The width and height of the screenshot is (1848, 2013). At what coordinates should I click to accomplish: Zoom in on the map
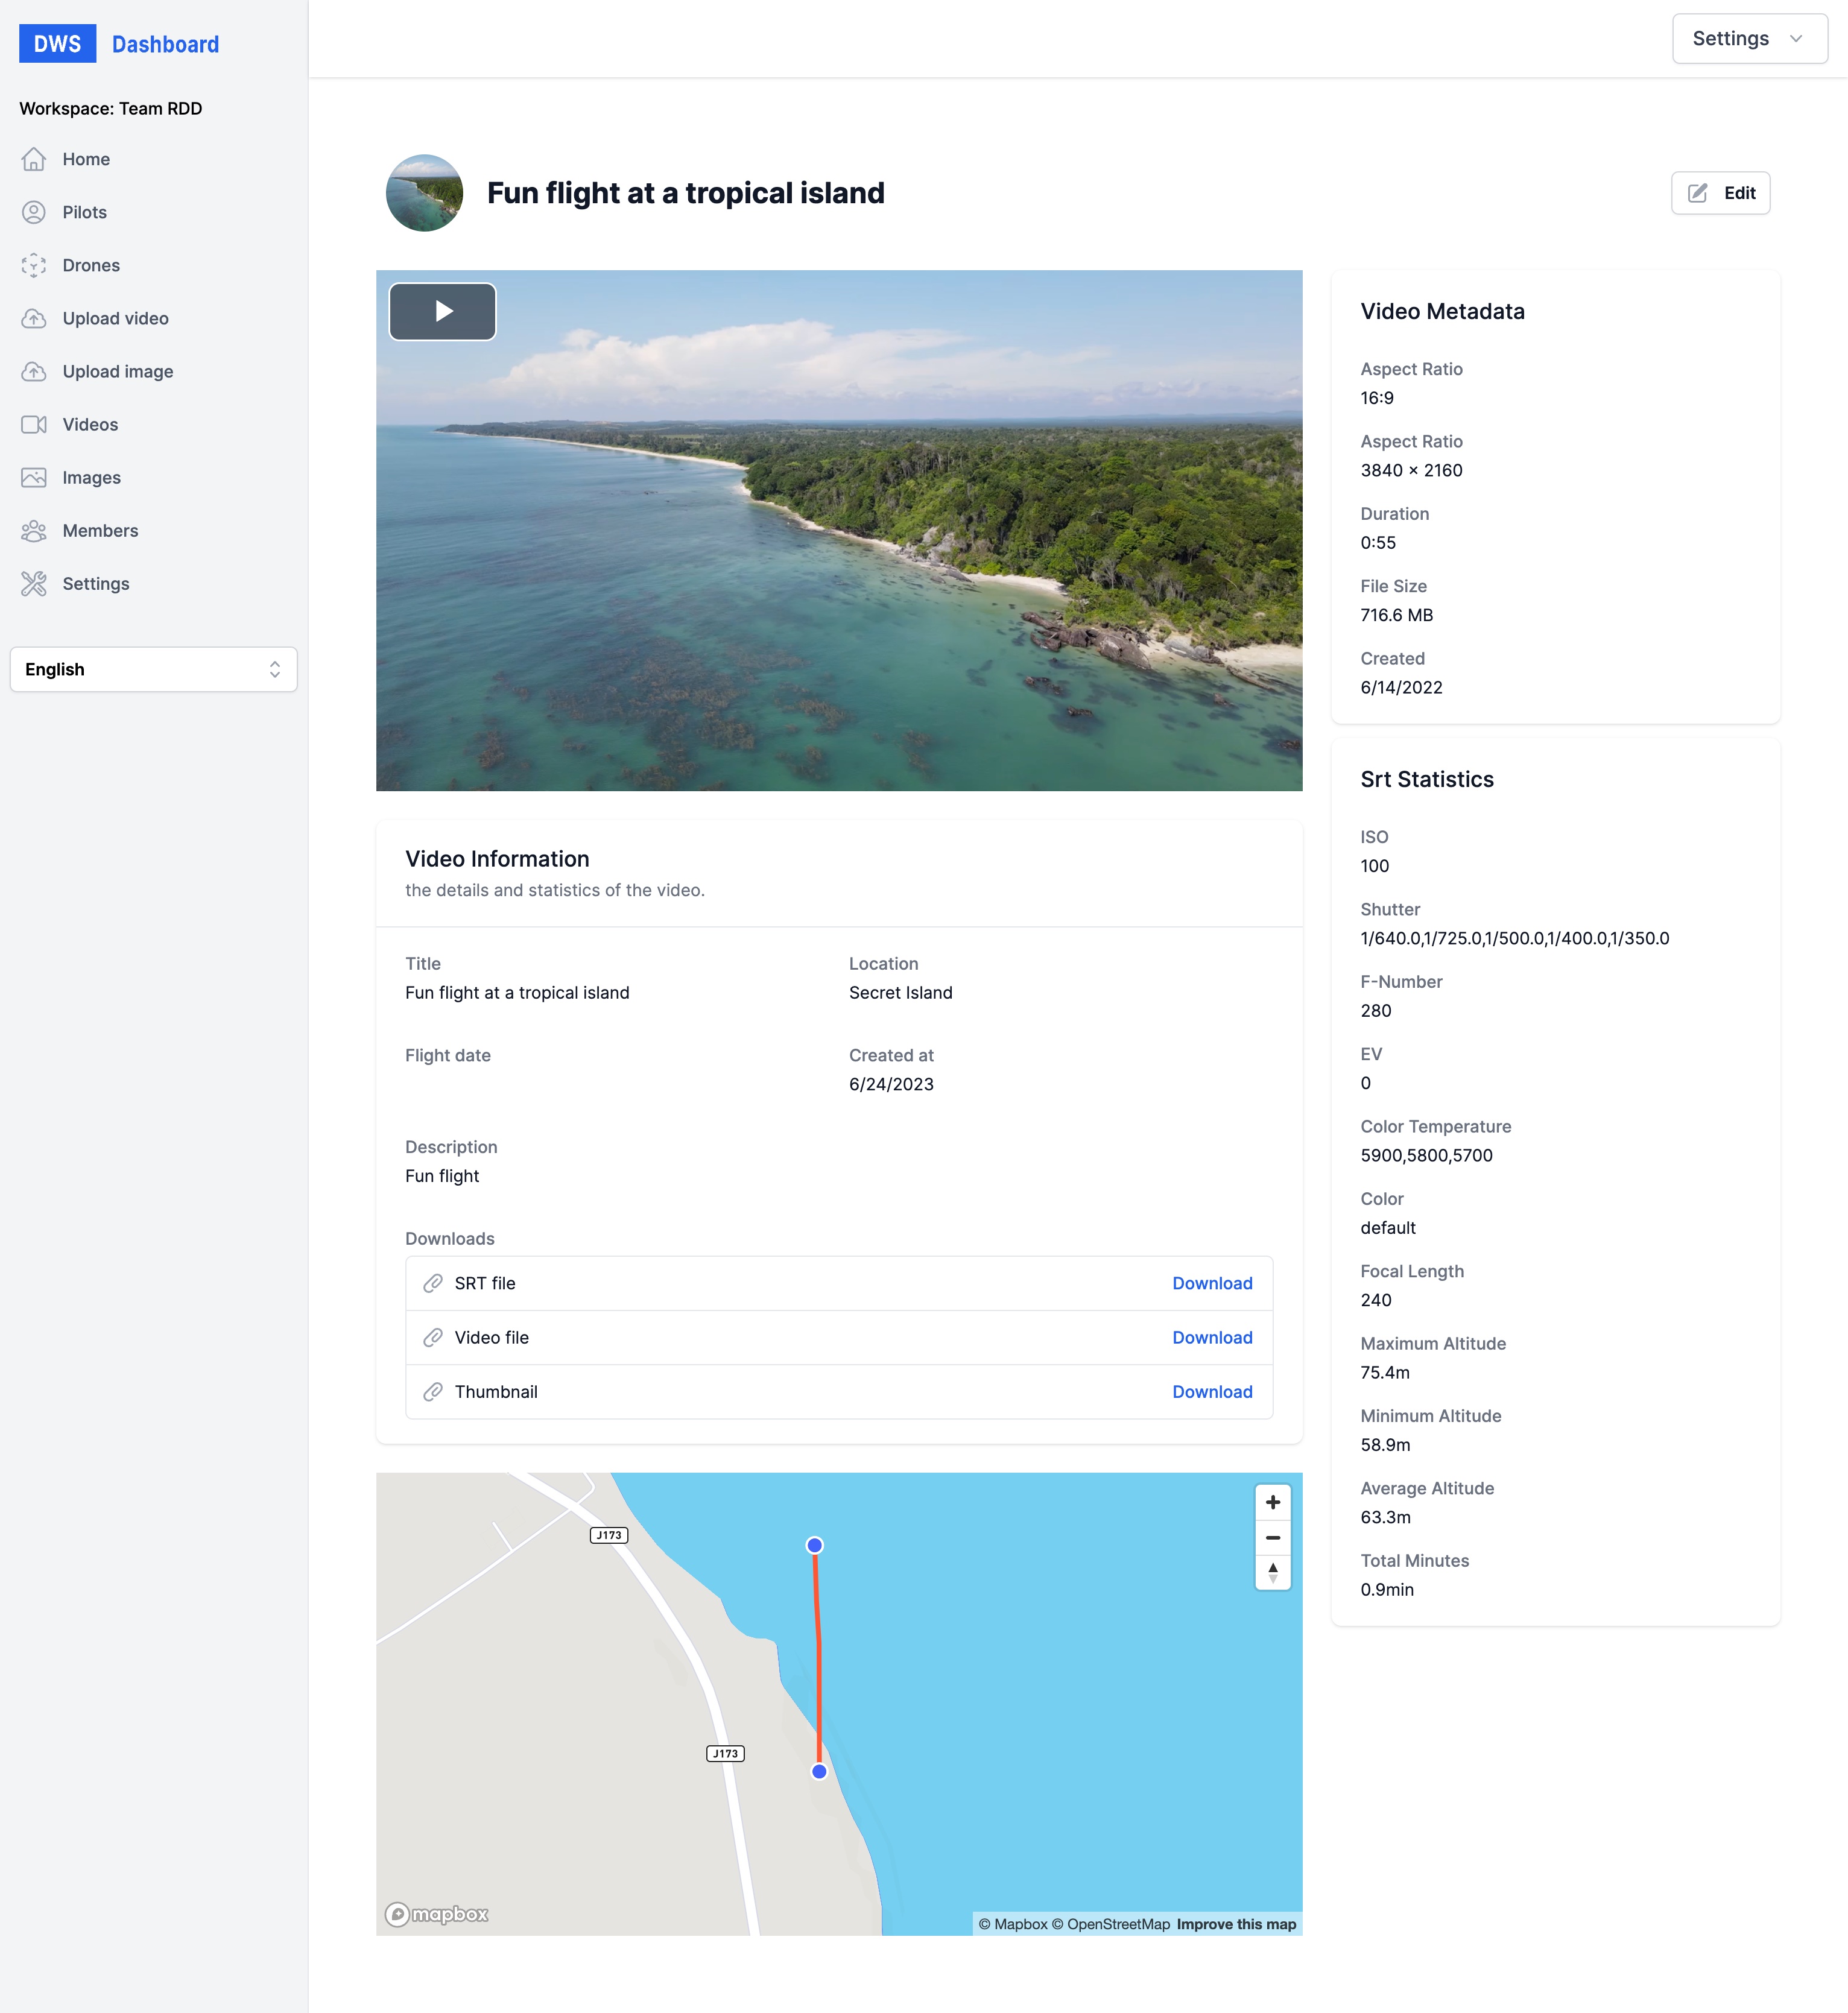[1272, 1502]
